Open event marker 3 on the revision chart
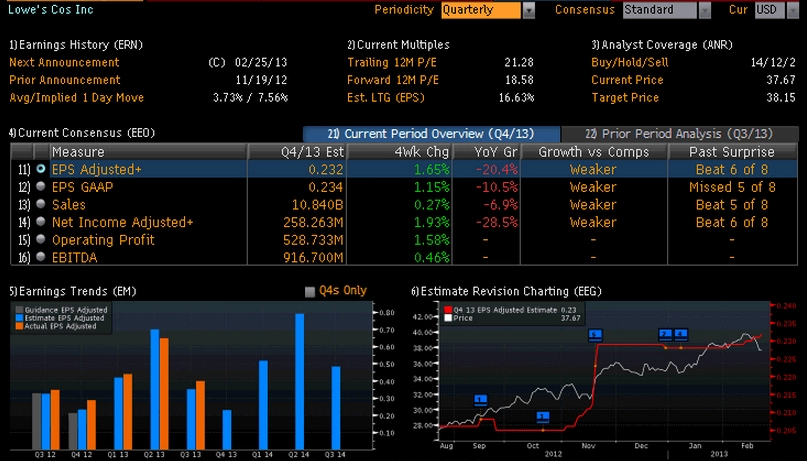Image resolution: width=807 pixels, height=461 pixels. tap(543, 416)
